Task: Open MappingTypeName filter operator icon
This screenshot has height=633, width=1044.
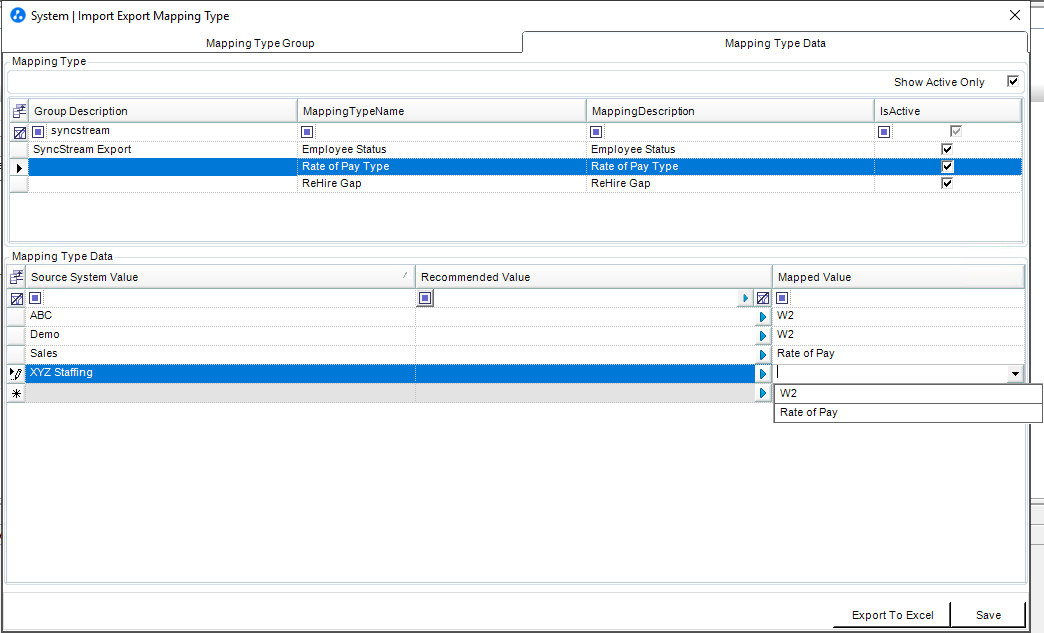Action: click(307, 132)
